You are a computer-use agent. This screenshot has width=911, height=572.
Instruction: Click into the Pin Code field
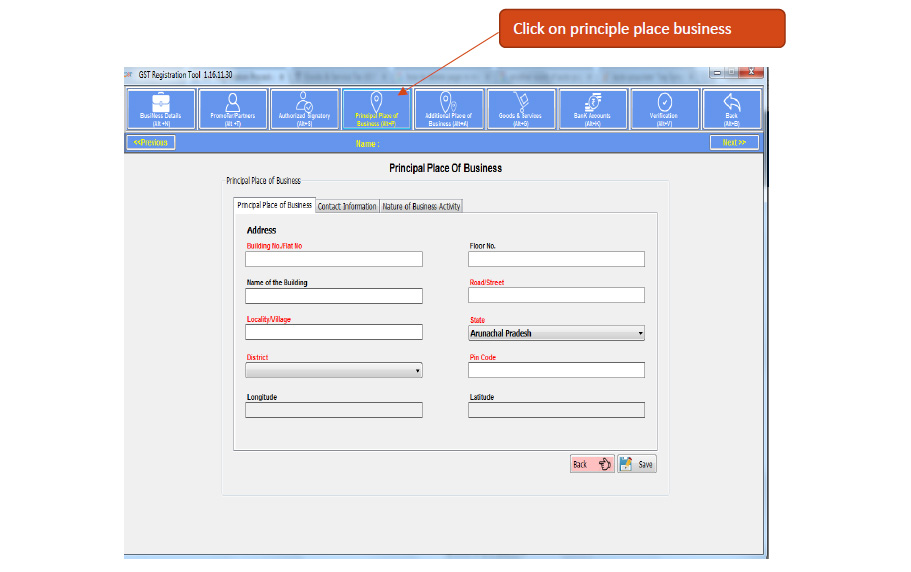click(556, 370)
